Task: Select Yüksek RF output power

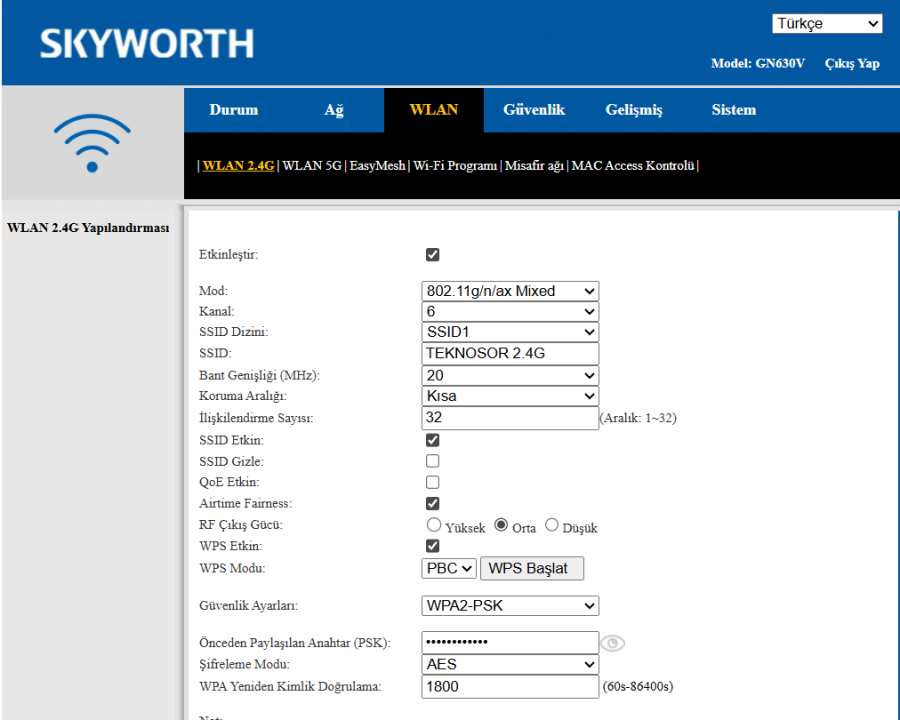Action: click(434, 524)
